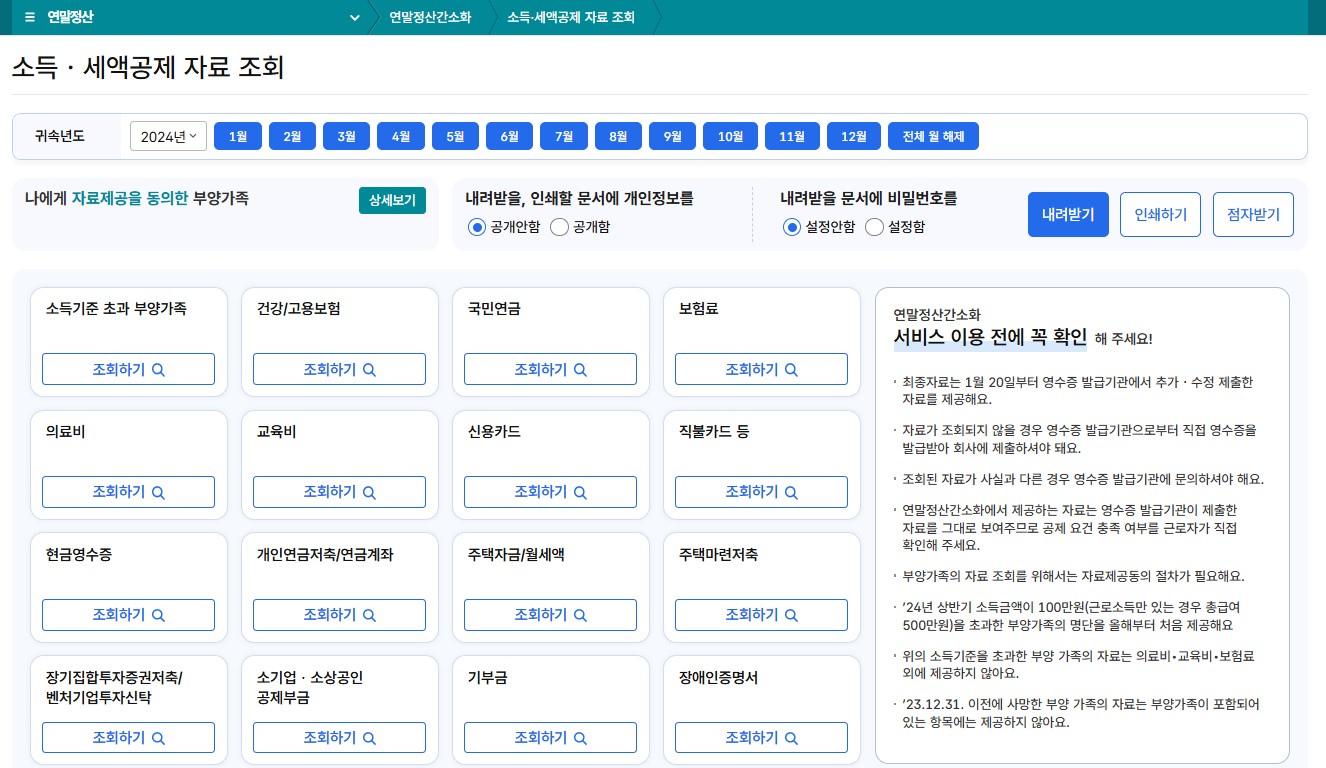Viewport: 1326px width, 768px height.
Task: Open the side navigation via hamburger icon
Action: coord(29,17)
